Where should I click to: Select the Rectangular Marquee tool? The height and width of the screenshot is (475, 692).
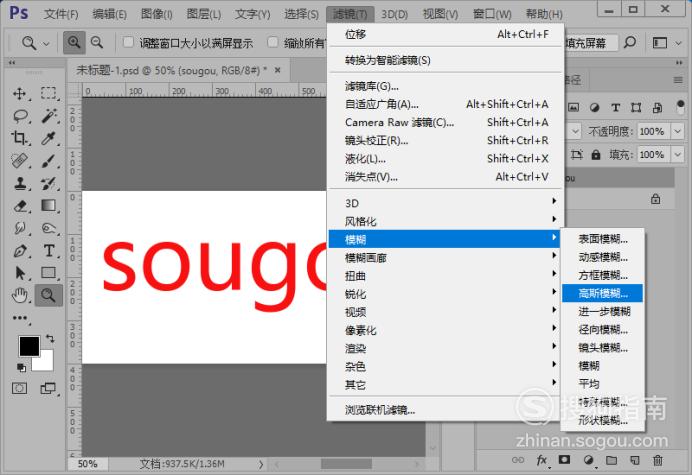point(49,93)
